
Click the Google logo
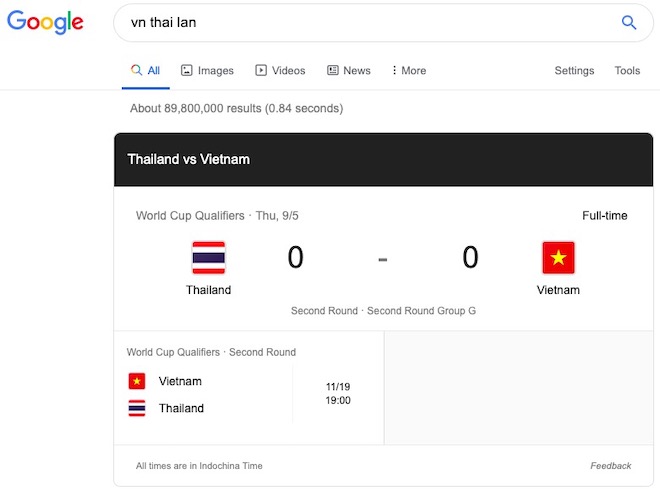[x=45, y=22]
